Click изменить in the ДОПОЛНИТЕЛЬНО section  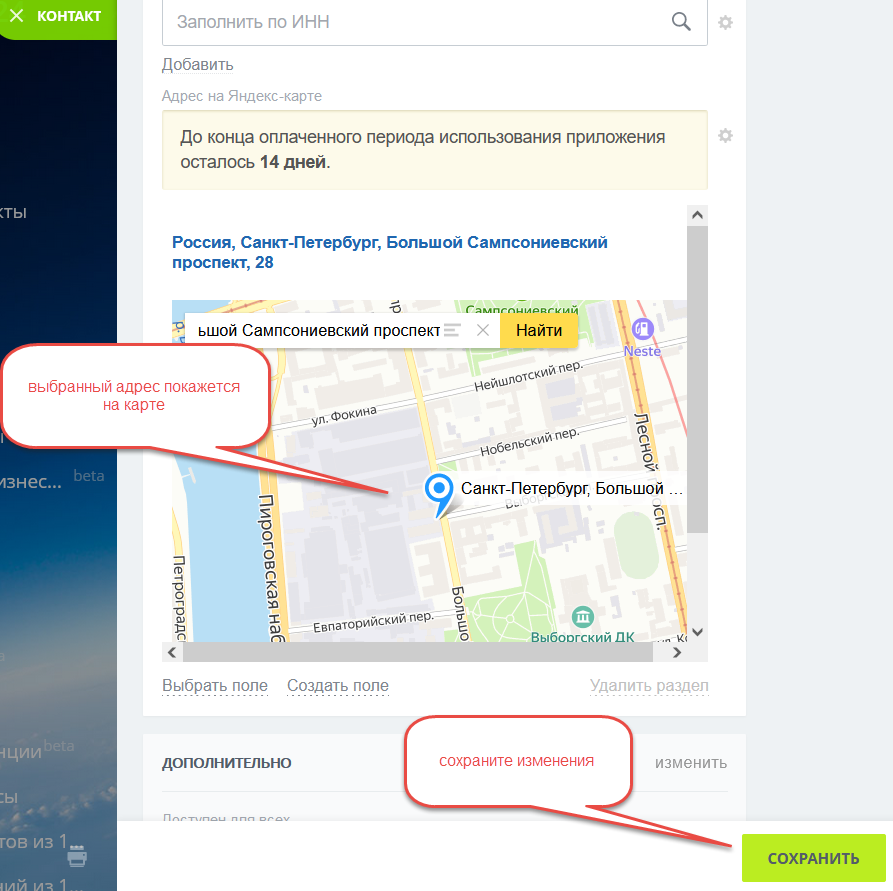(691, 762)
